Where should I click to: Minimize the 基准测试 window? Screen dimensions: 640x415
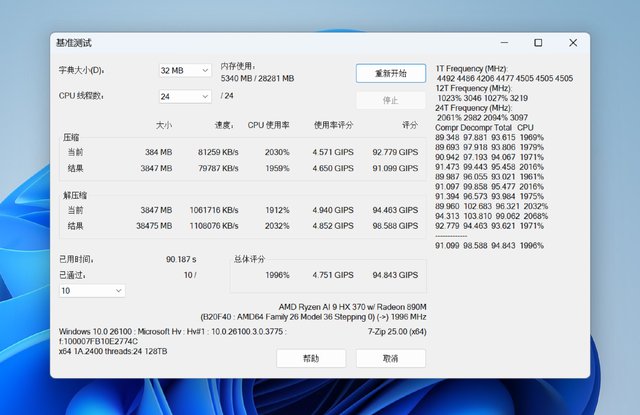504,42
